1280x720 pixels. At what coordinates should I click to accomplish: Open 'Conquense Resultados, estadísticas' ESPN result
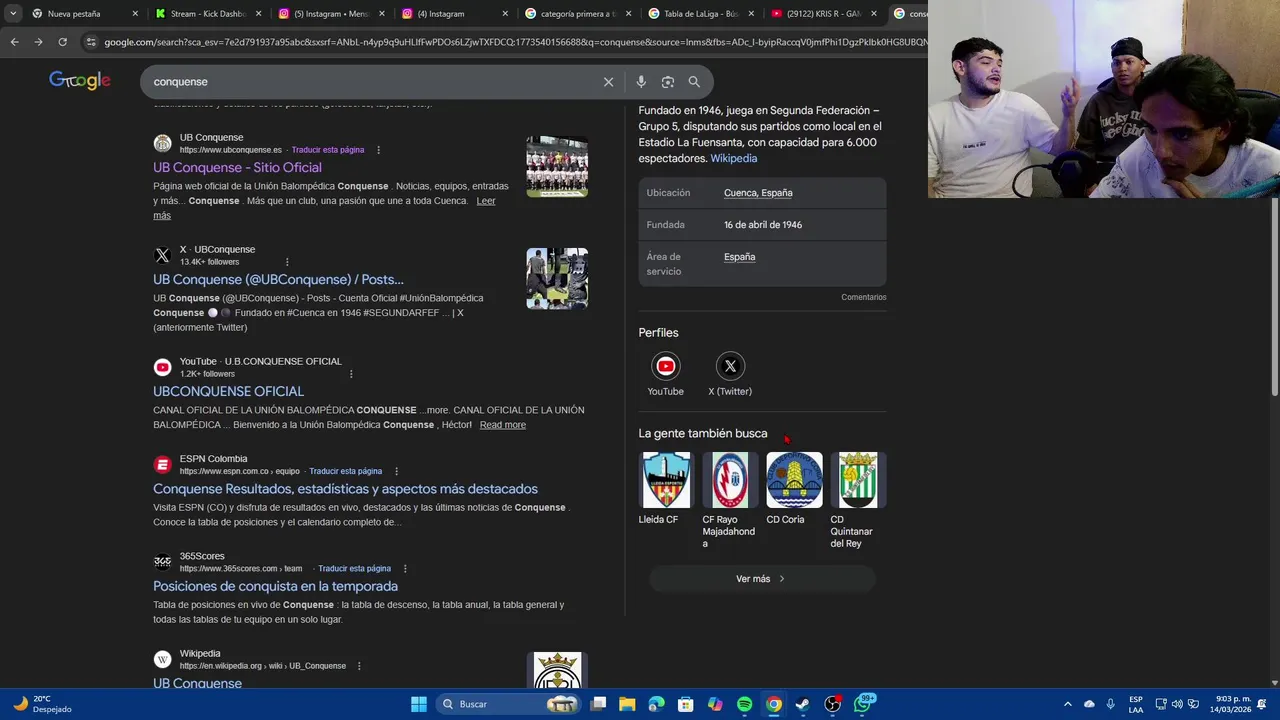pos(345,489)
